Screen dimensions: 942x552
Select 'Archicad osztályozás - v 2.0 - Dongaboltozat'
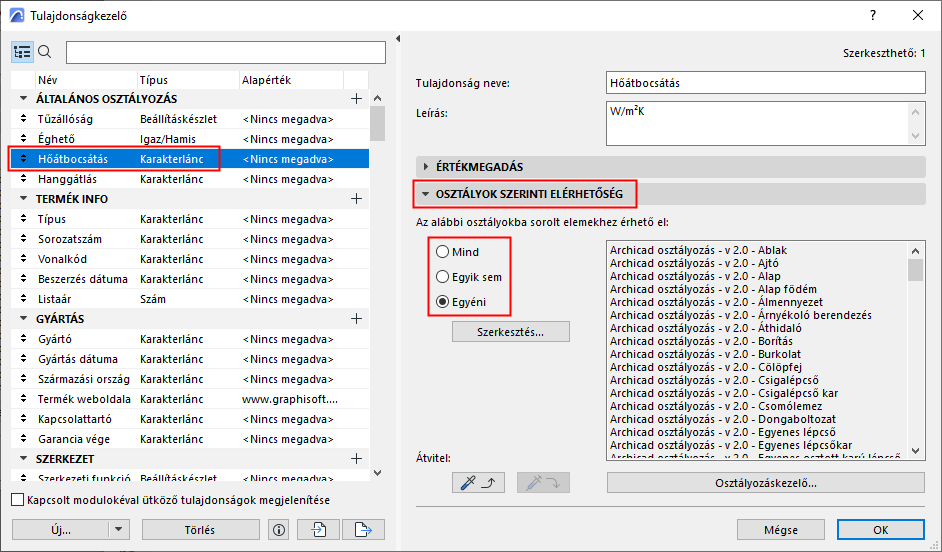pyautogui.click(x=723, y=419)
